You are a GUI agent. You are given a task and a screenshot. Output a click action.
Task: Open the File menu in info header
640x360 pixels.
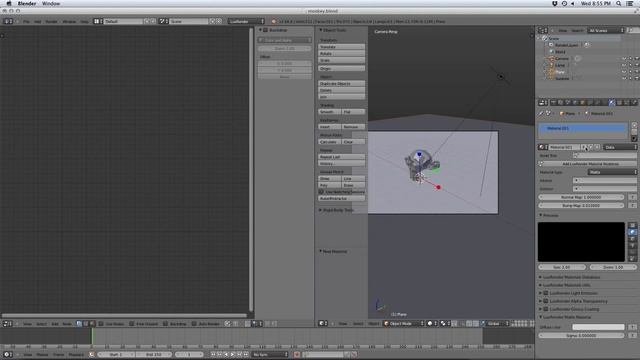coord(26,21)
